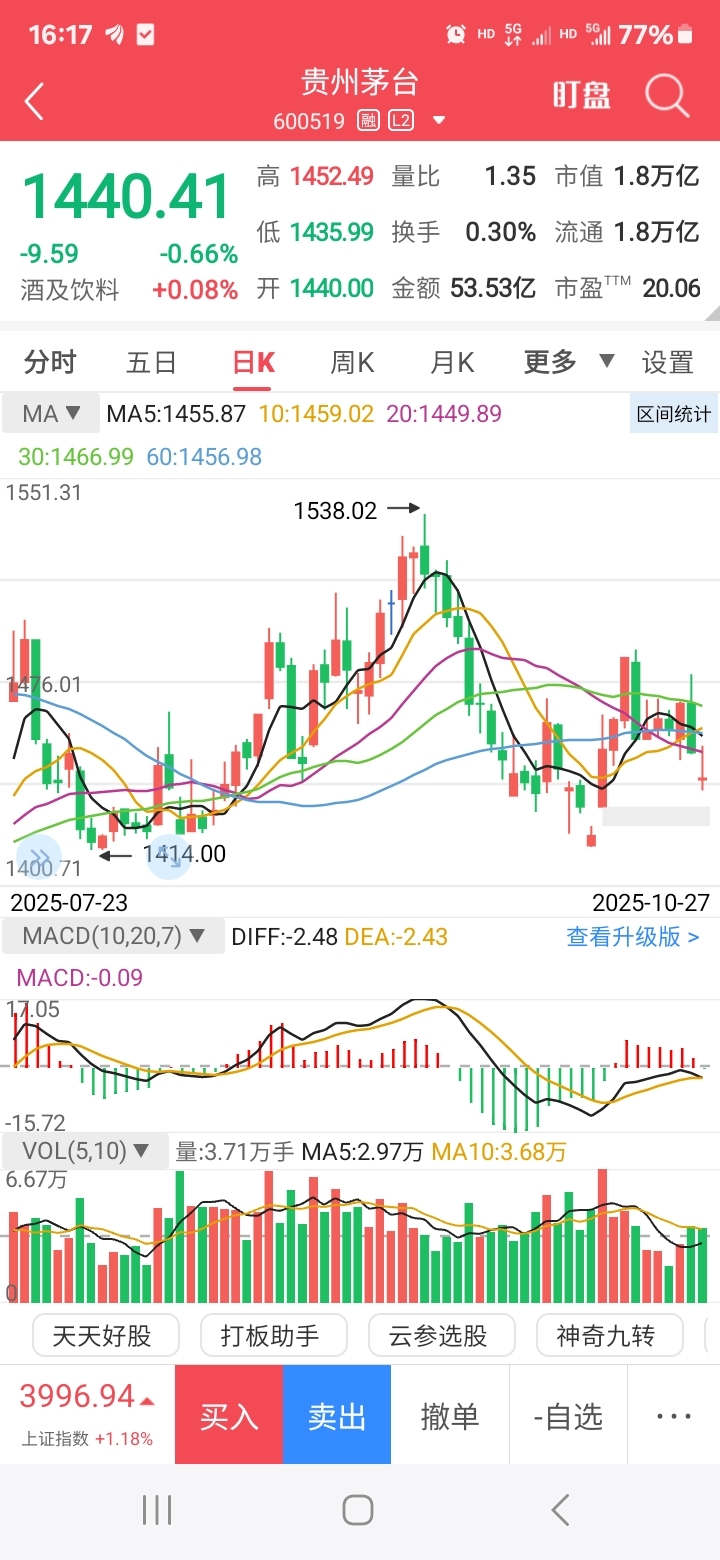The image size is (720, 1560).
Task: Open the search magnifier icon
Action: [667, 96]
